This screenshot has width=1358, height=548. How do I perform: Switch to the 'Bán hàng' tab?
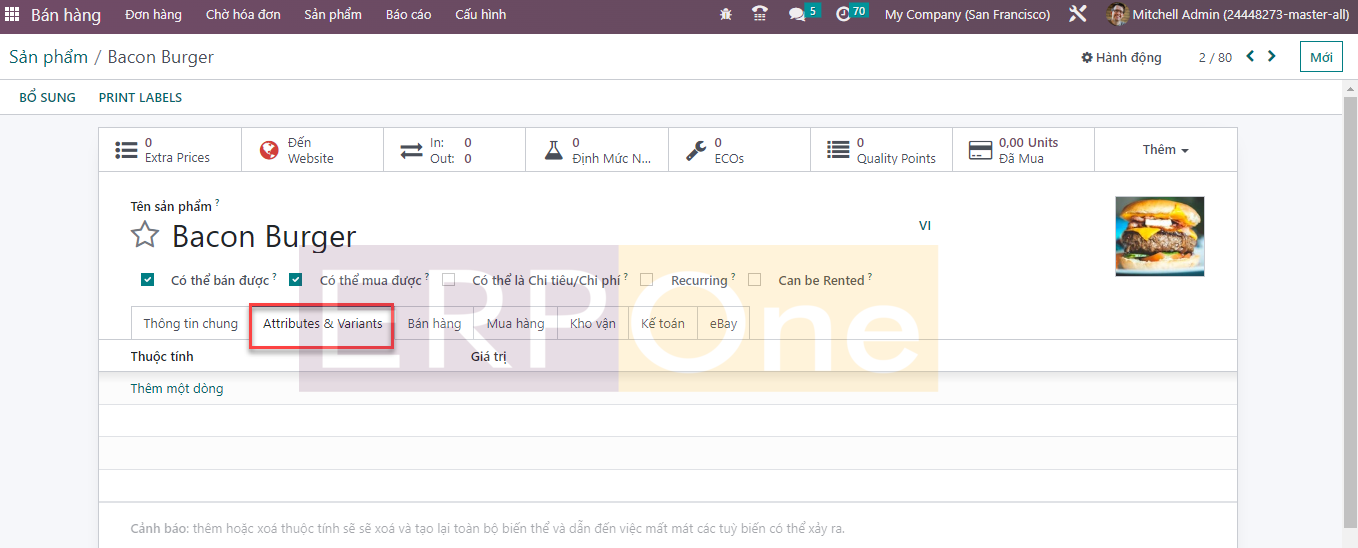(x=434, y=324)
